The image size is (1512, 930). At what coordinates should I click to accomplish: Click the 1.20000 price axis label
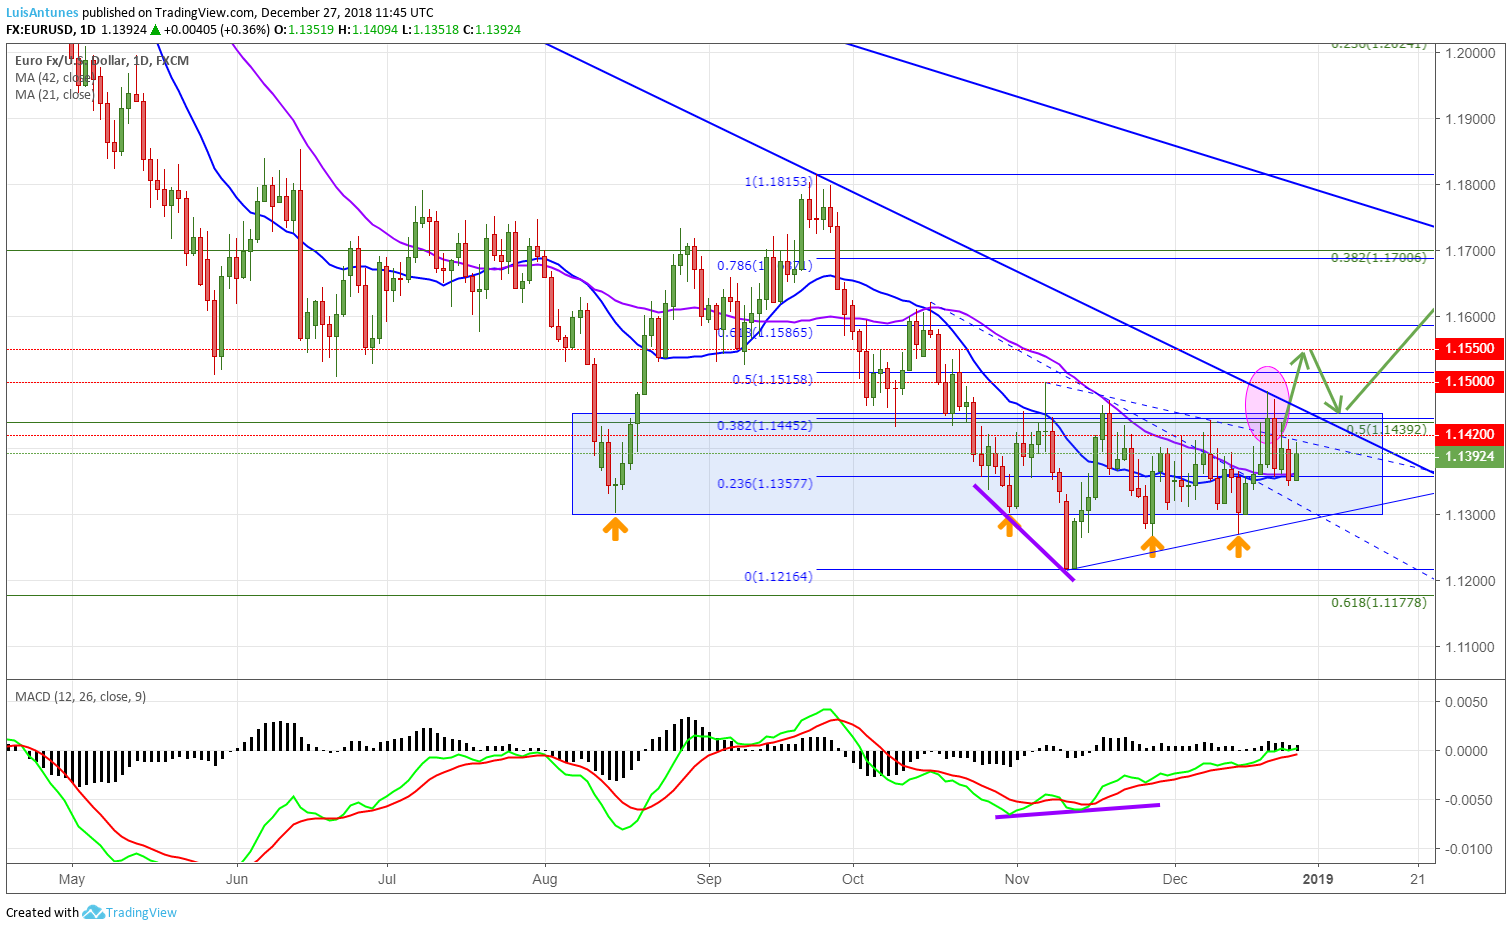pyautogui.click(x=1470, y=53)
